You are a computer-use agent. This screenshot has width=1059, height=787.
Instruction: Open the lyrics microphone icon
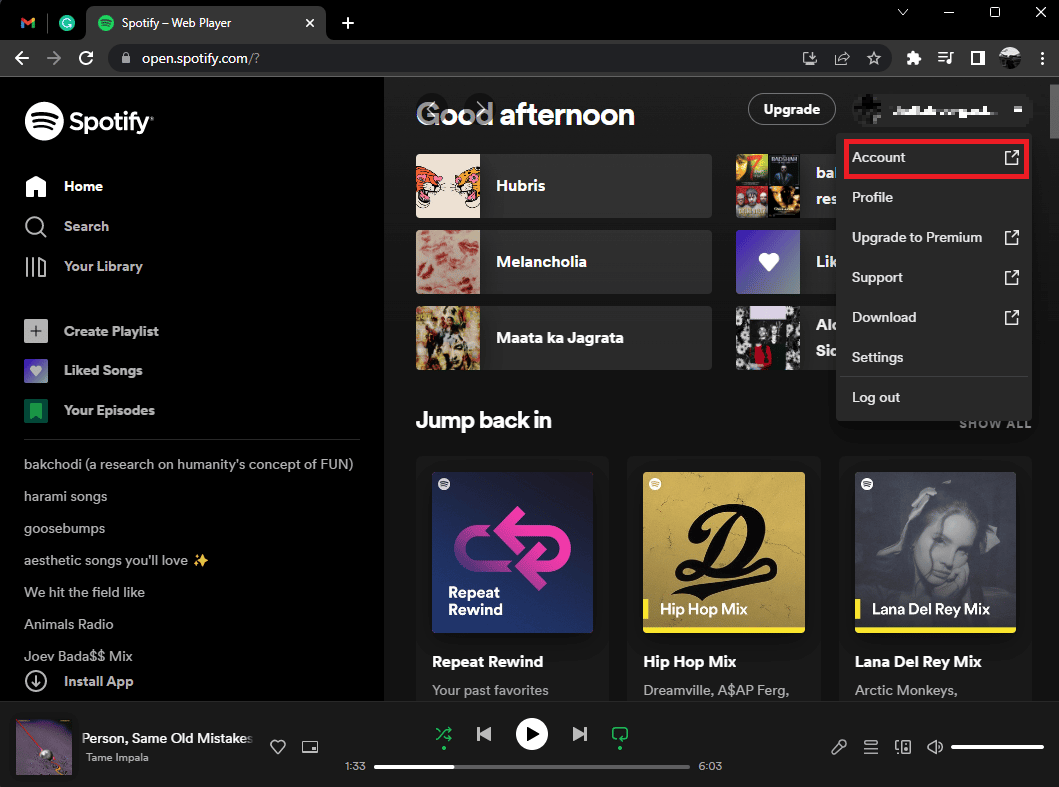pyautogui.click(x=839, y=746)
